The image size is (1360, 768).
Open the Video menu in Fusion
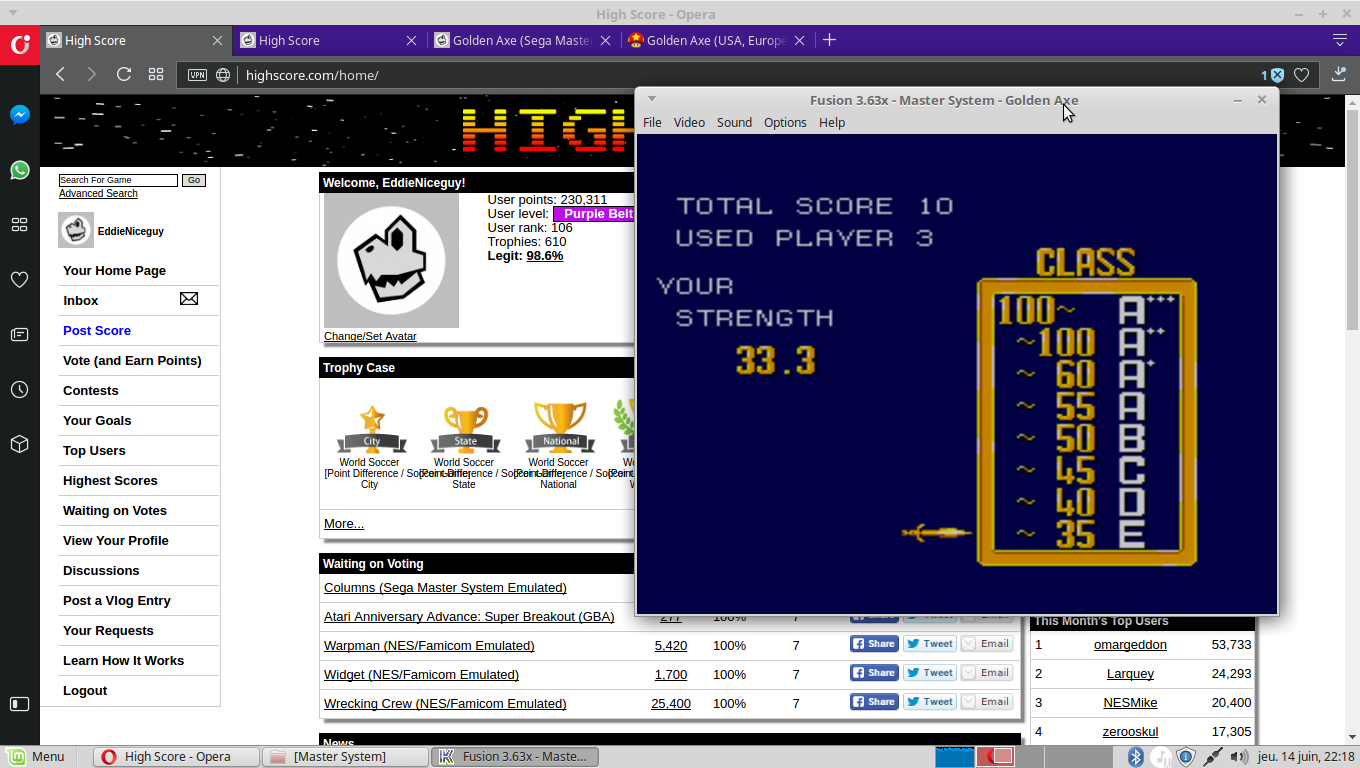point(689,122)
